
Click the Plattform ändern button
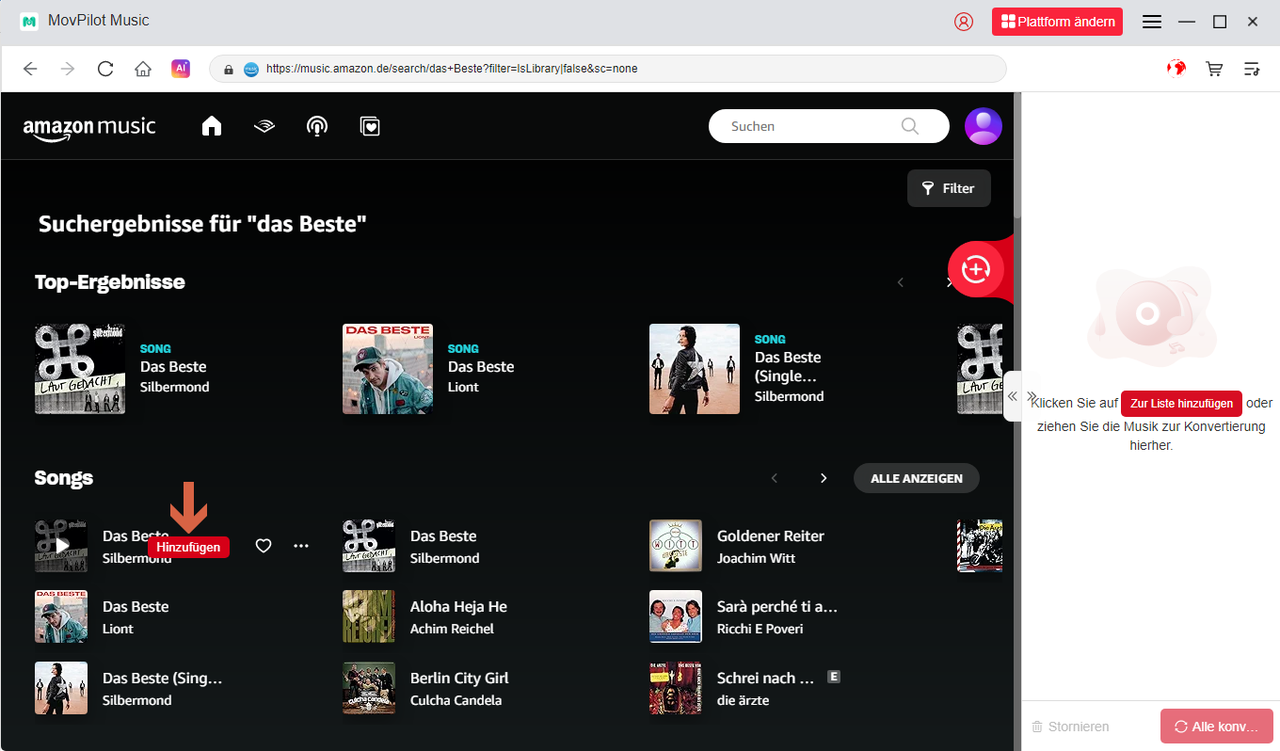point(1057,21)
